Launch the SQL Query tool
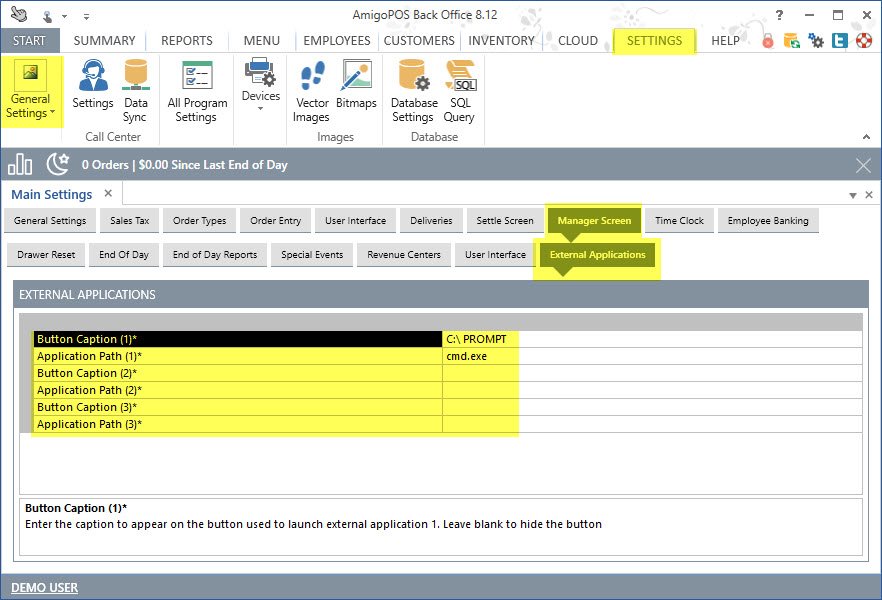 click(x=460, y=90)
